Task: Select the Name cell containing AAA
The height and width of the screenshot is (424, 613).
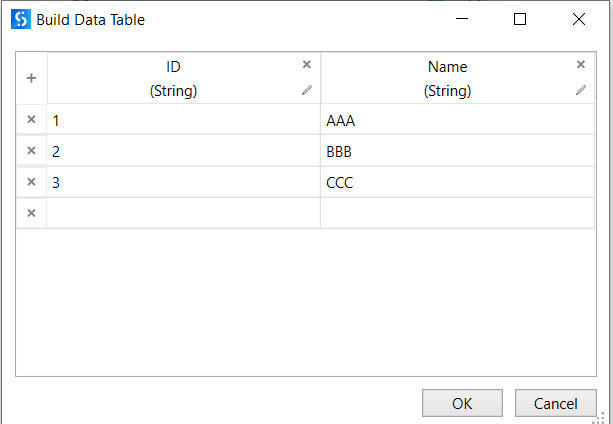Action: tap(457, 120)
